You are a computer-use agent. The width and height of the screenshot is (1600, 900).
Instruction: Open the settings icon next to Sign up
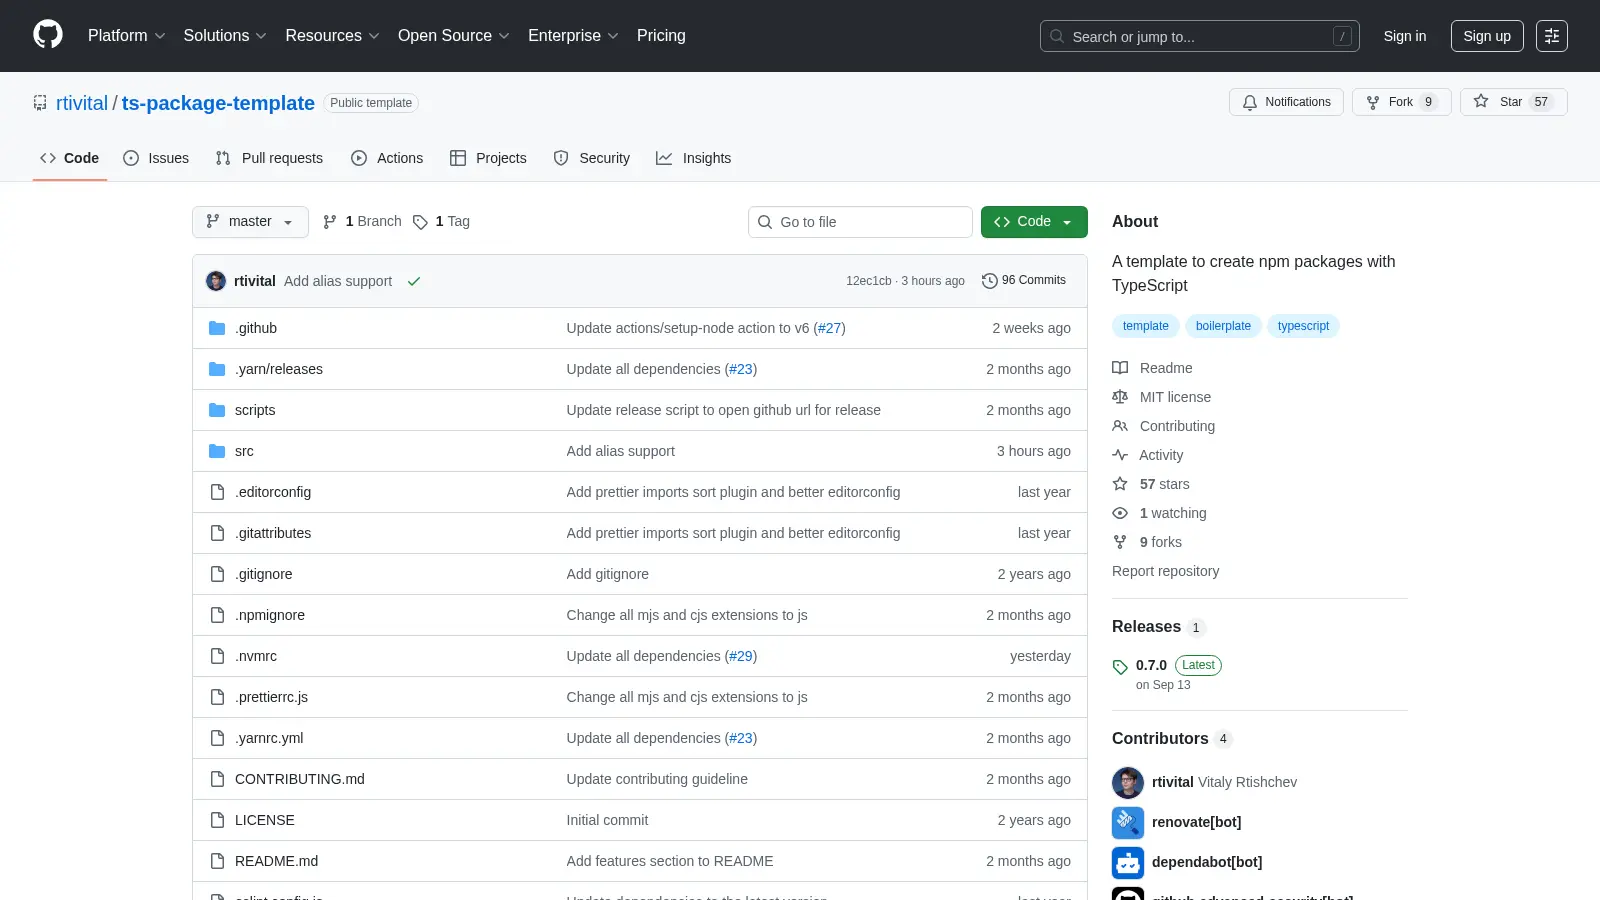1552,36
